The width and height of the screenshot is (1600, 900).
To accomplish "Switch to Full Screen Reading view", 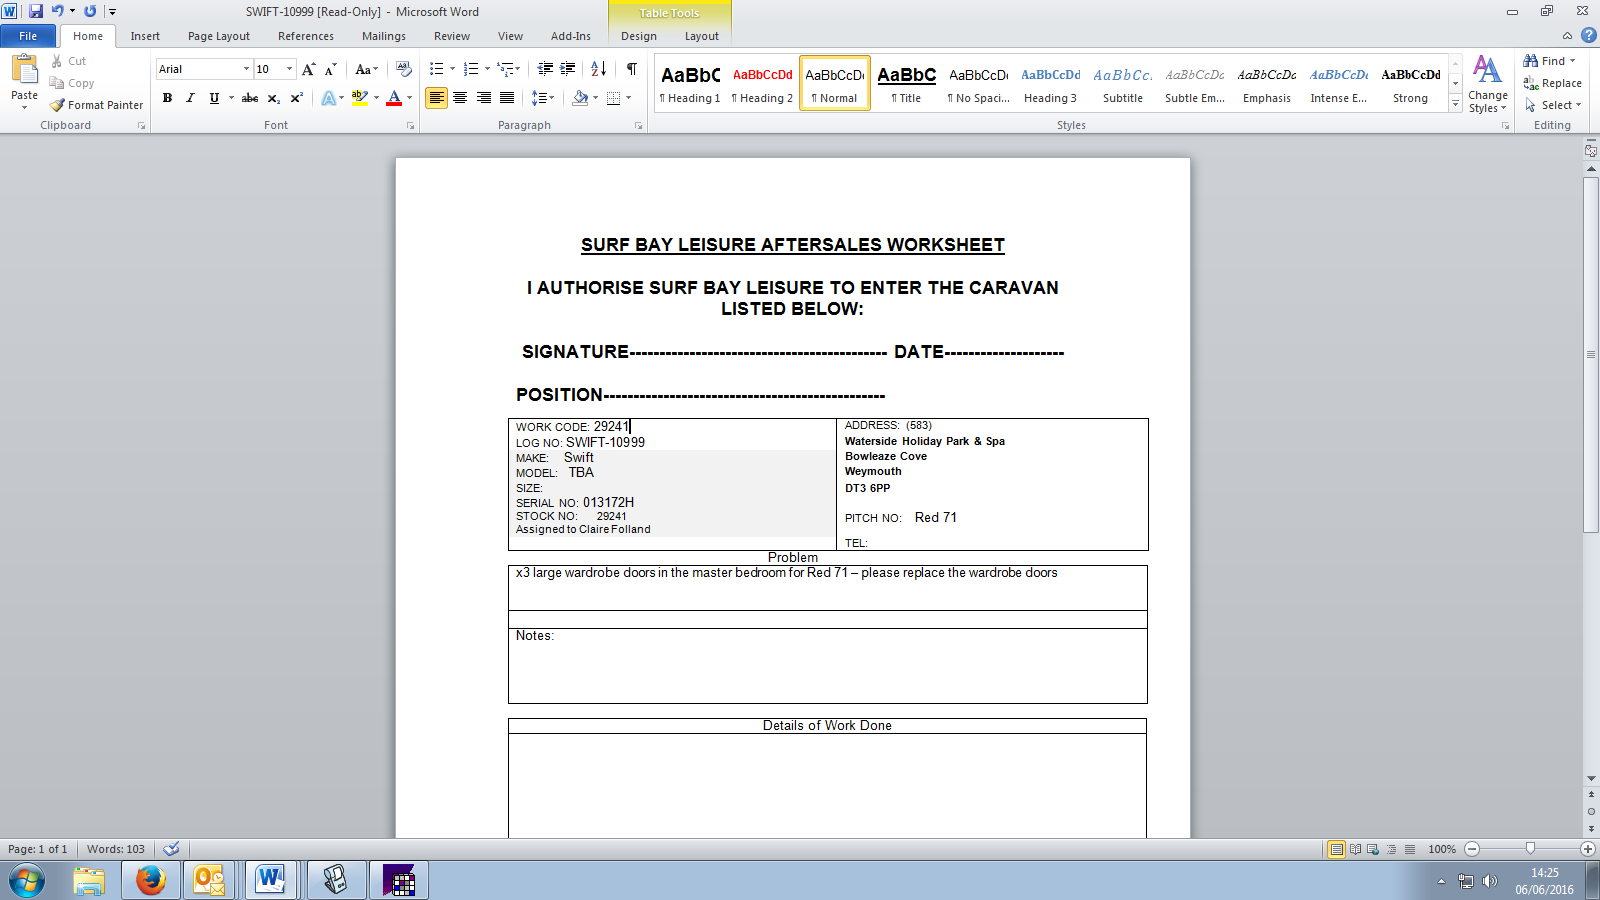I will click(x=1355, y=849).
